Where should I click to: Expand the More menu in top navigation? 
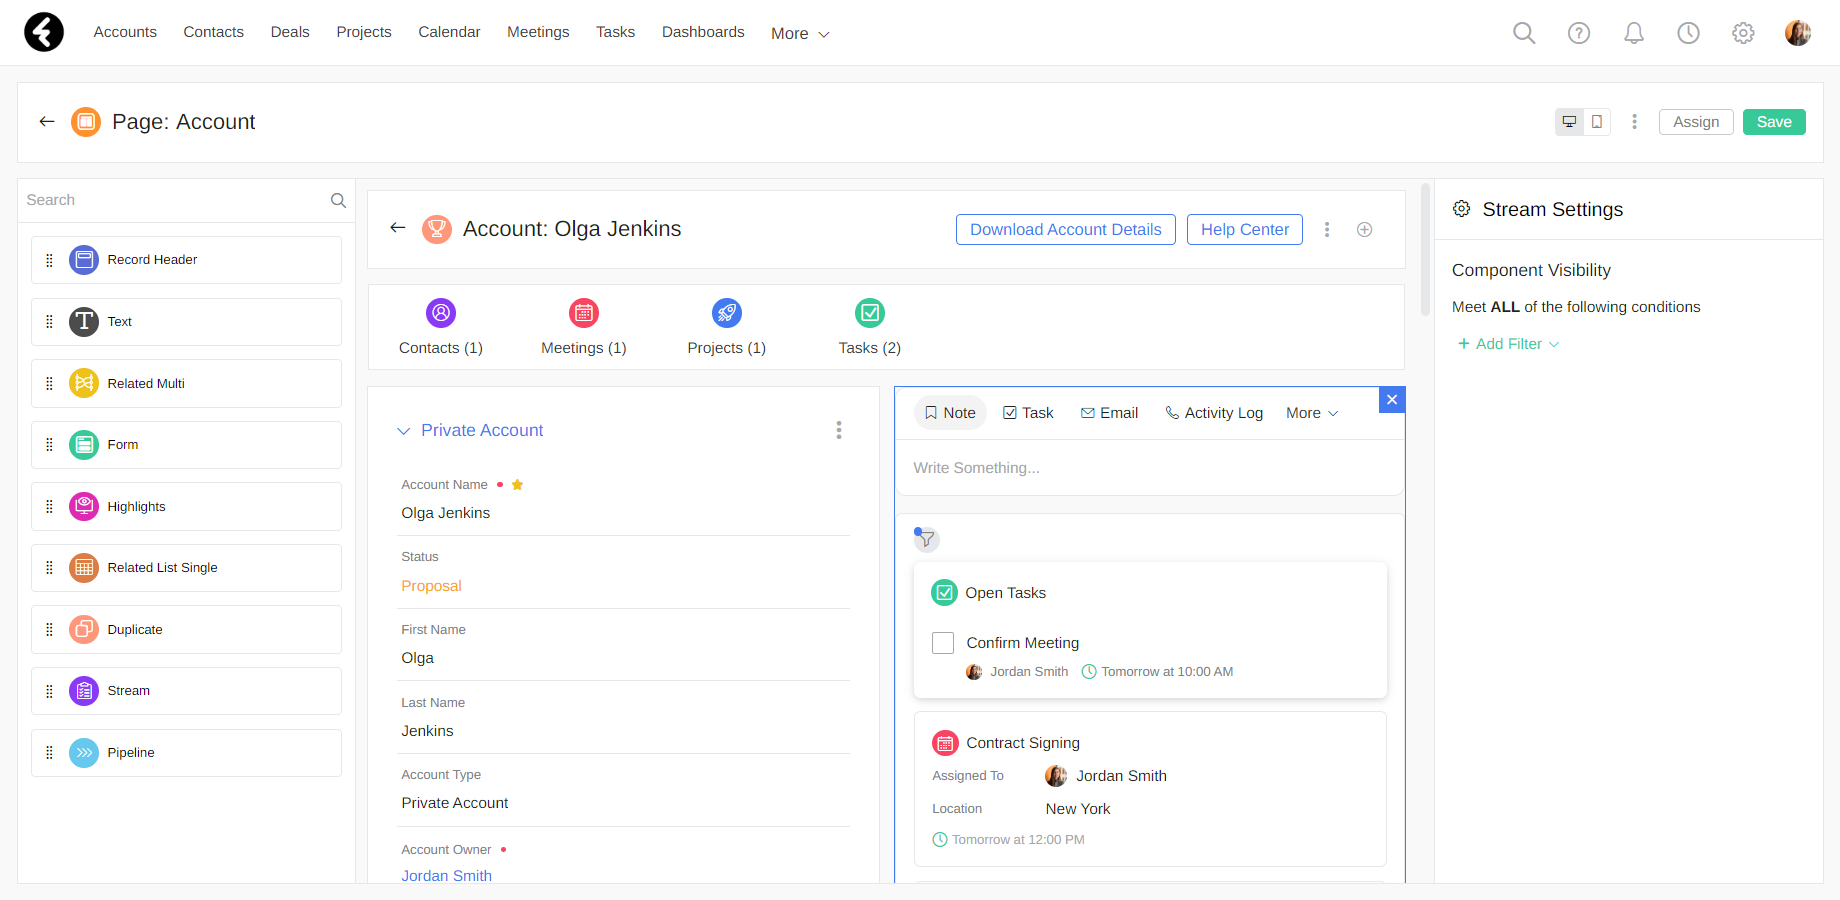pos(800,34)
